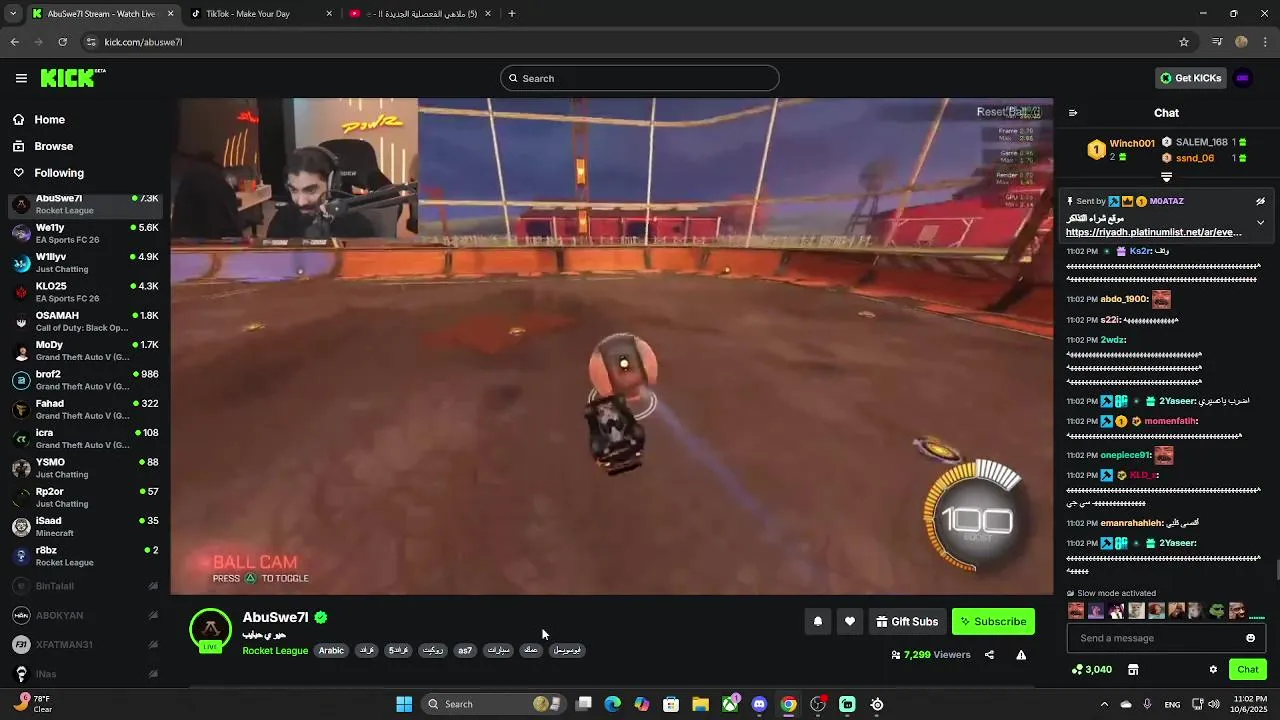The width and height of the screenshot is (1280, 720).
Task: Open brof2 channel in sidebar
Action: [x=85, y=380]
